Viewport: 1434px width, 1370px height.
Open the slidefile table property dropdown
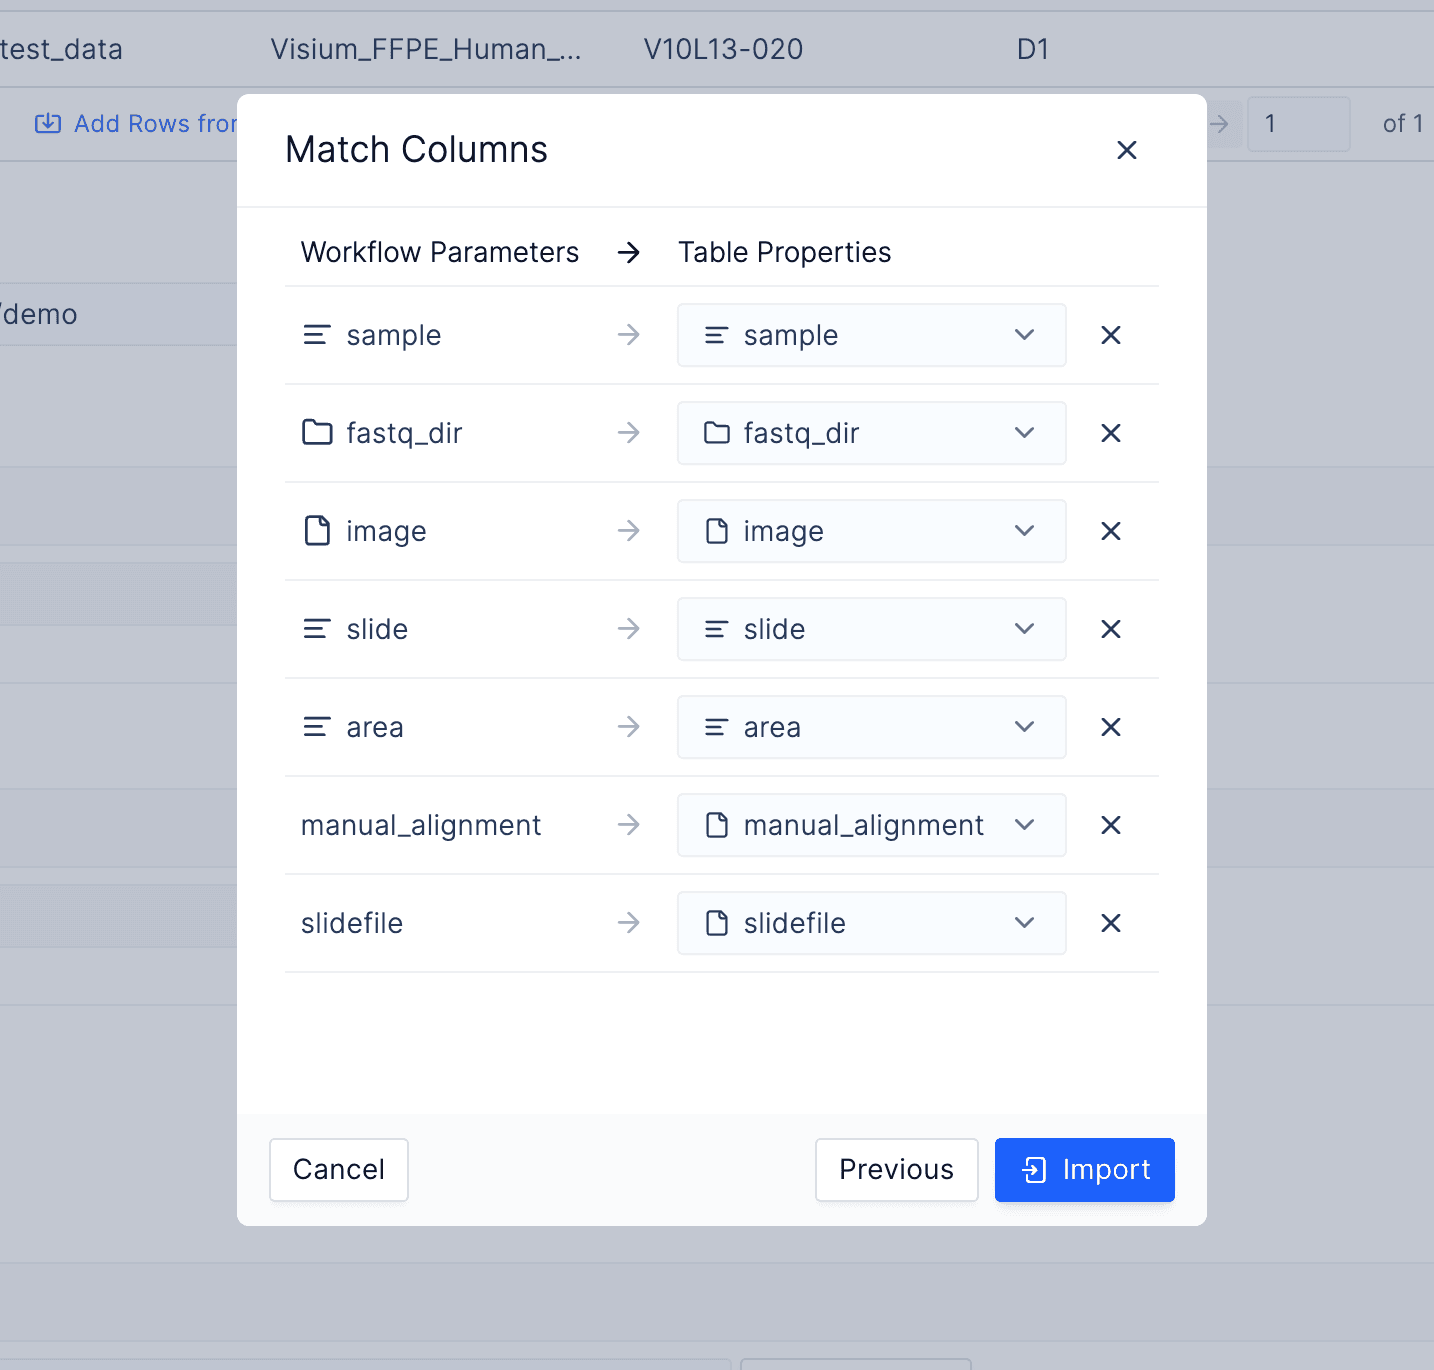pos(872,923)
